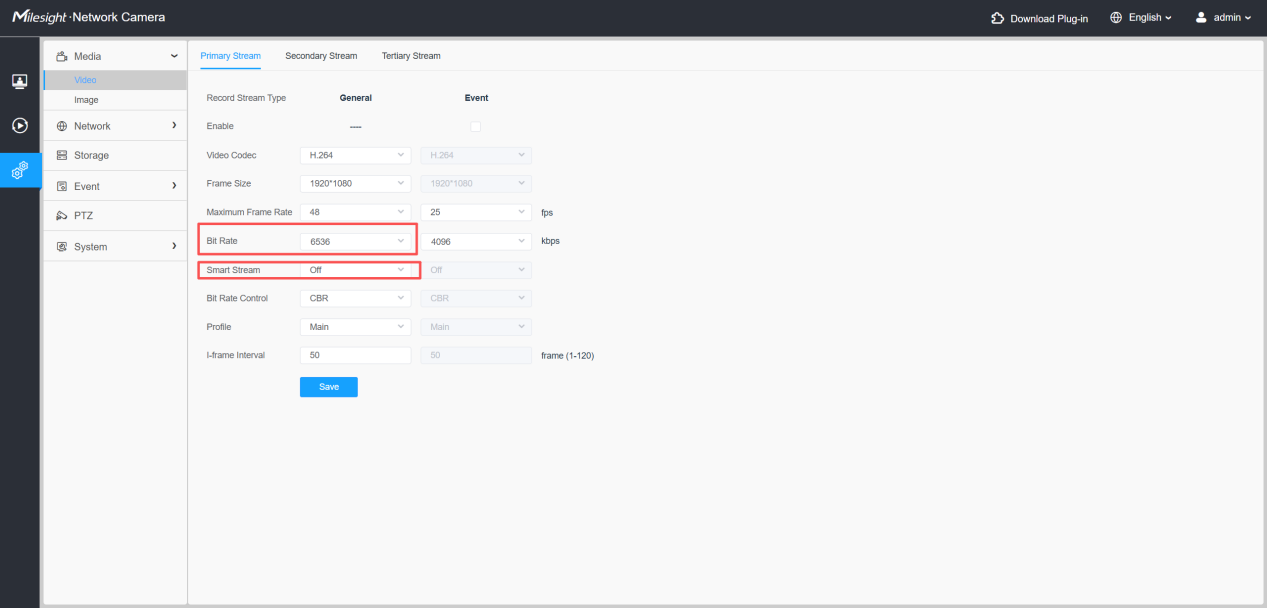The width and height of the screenshot is (1267, 608).
Task: Open the General Frame Size dropdown
Action: (356, 184)
